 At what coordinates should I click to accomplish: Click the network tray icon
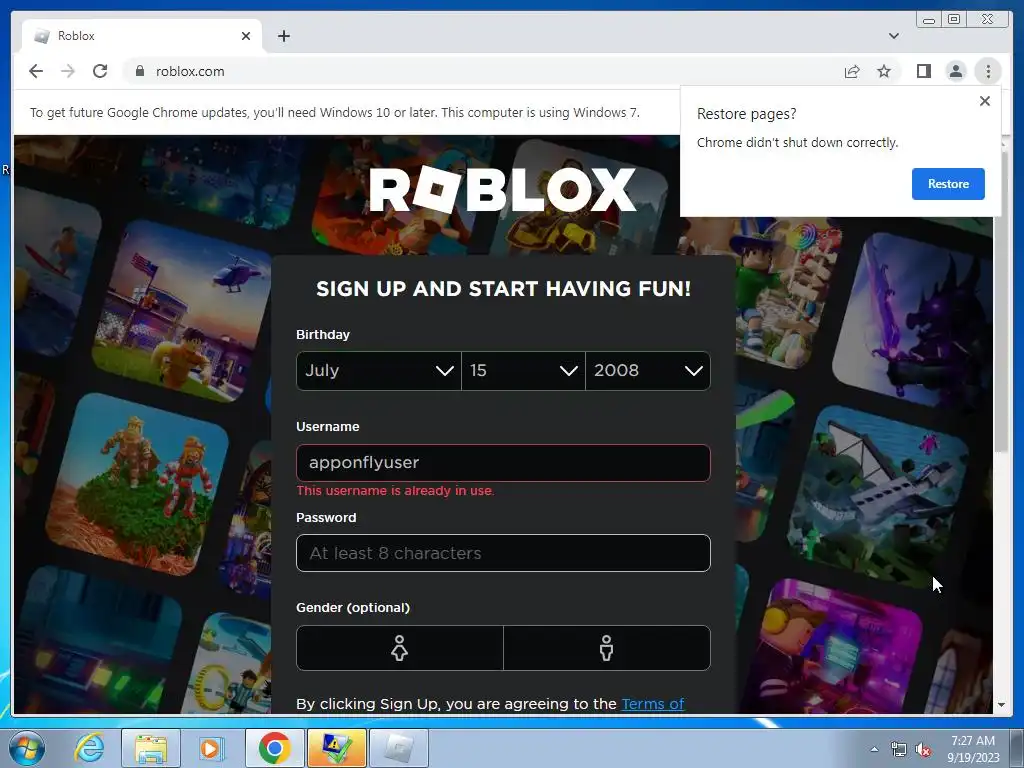point(899,750)
